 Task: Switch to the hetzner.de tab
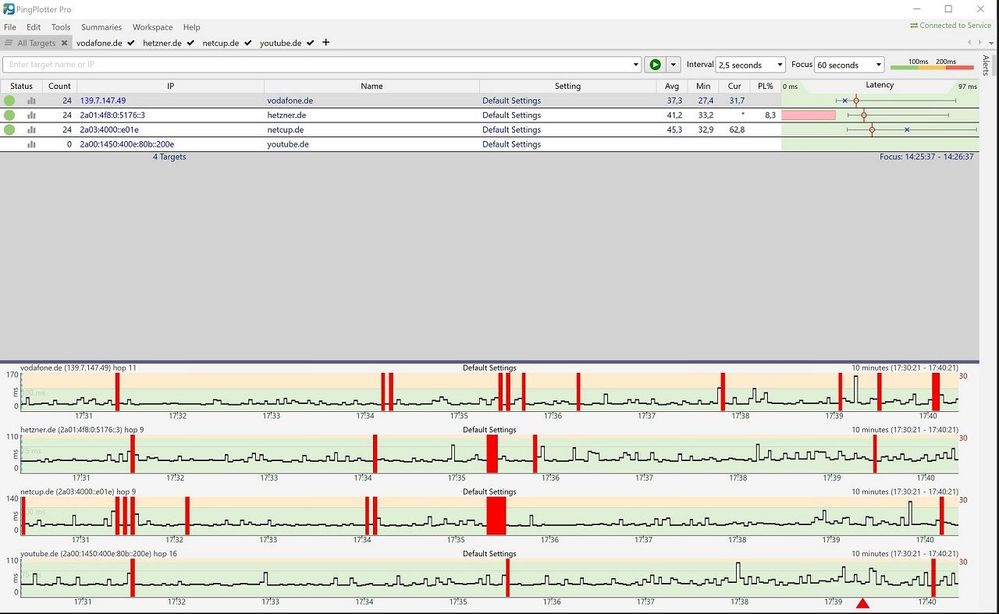tap(162, 43)
